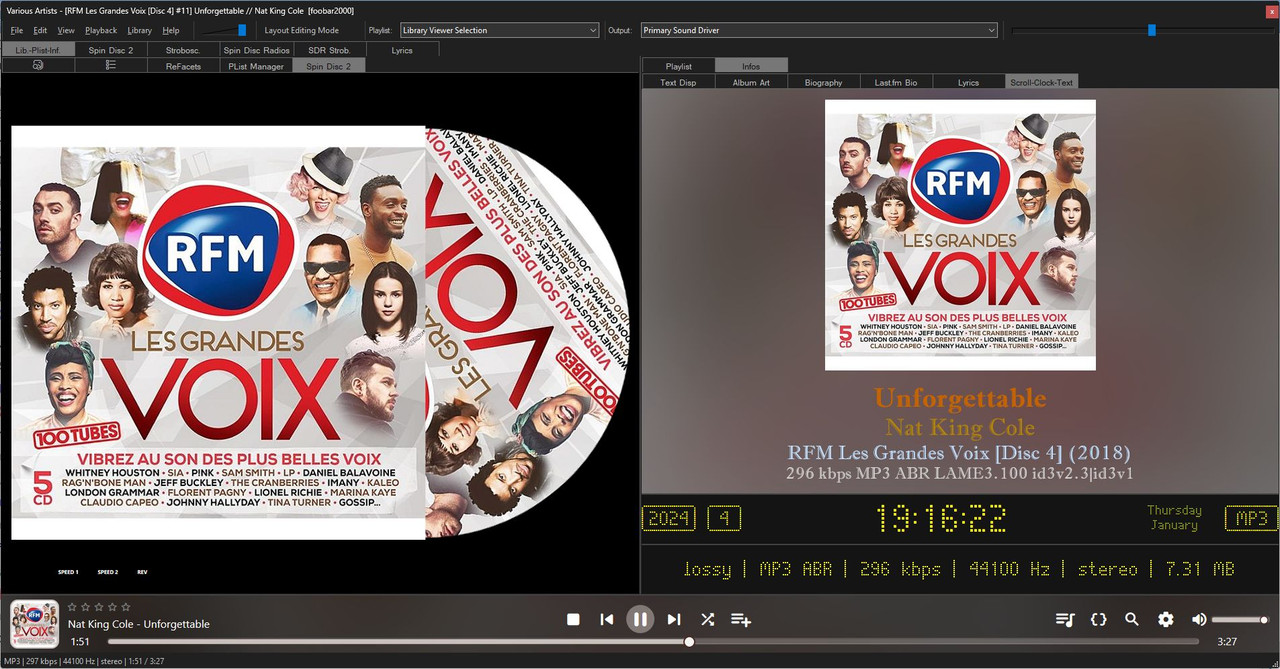The height and width of the screenshot is (669, 1280).
Task: Switch to top-row Spin Disc 2 tab
Action: coord(111,49)
